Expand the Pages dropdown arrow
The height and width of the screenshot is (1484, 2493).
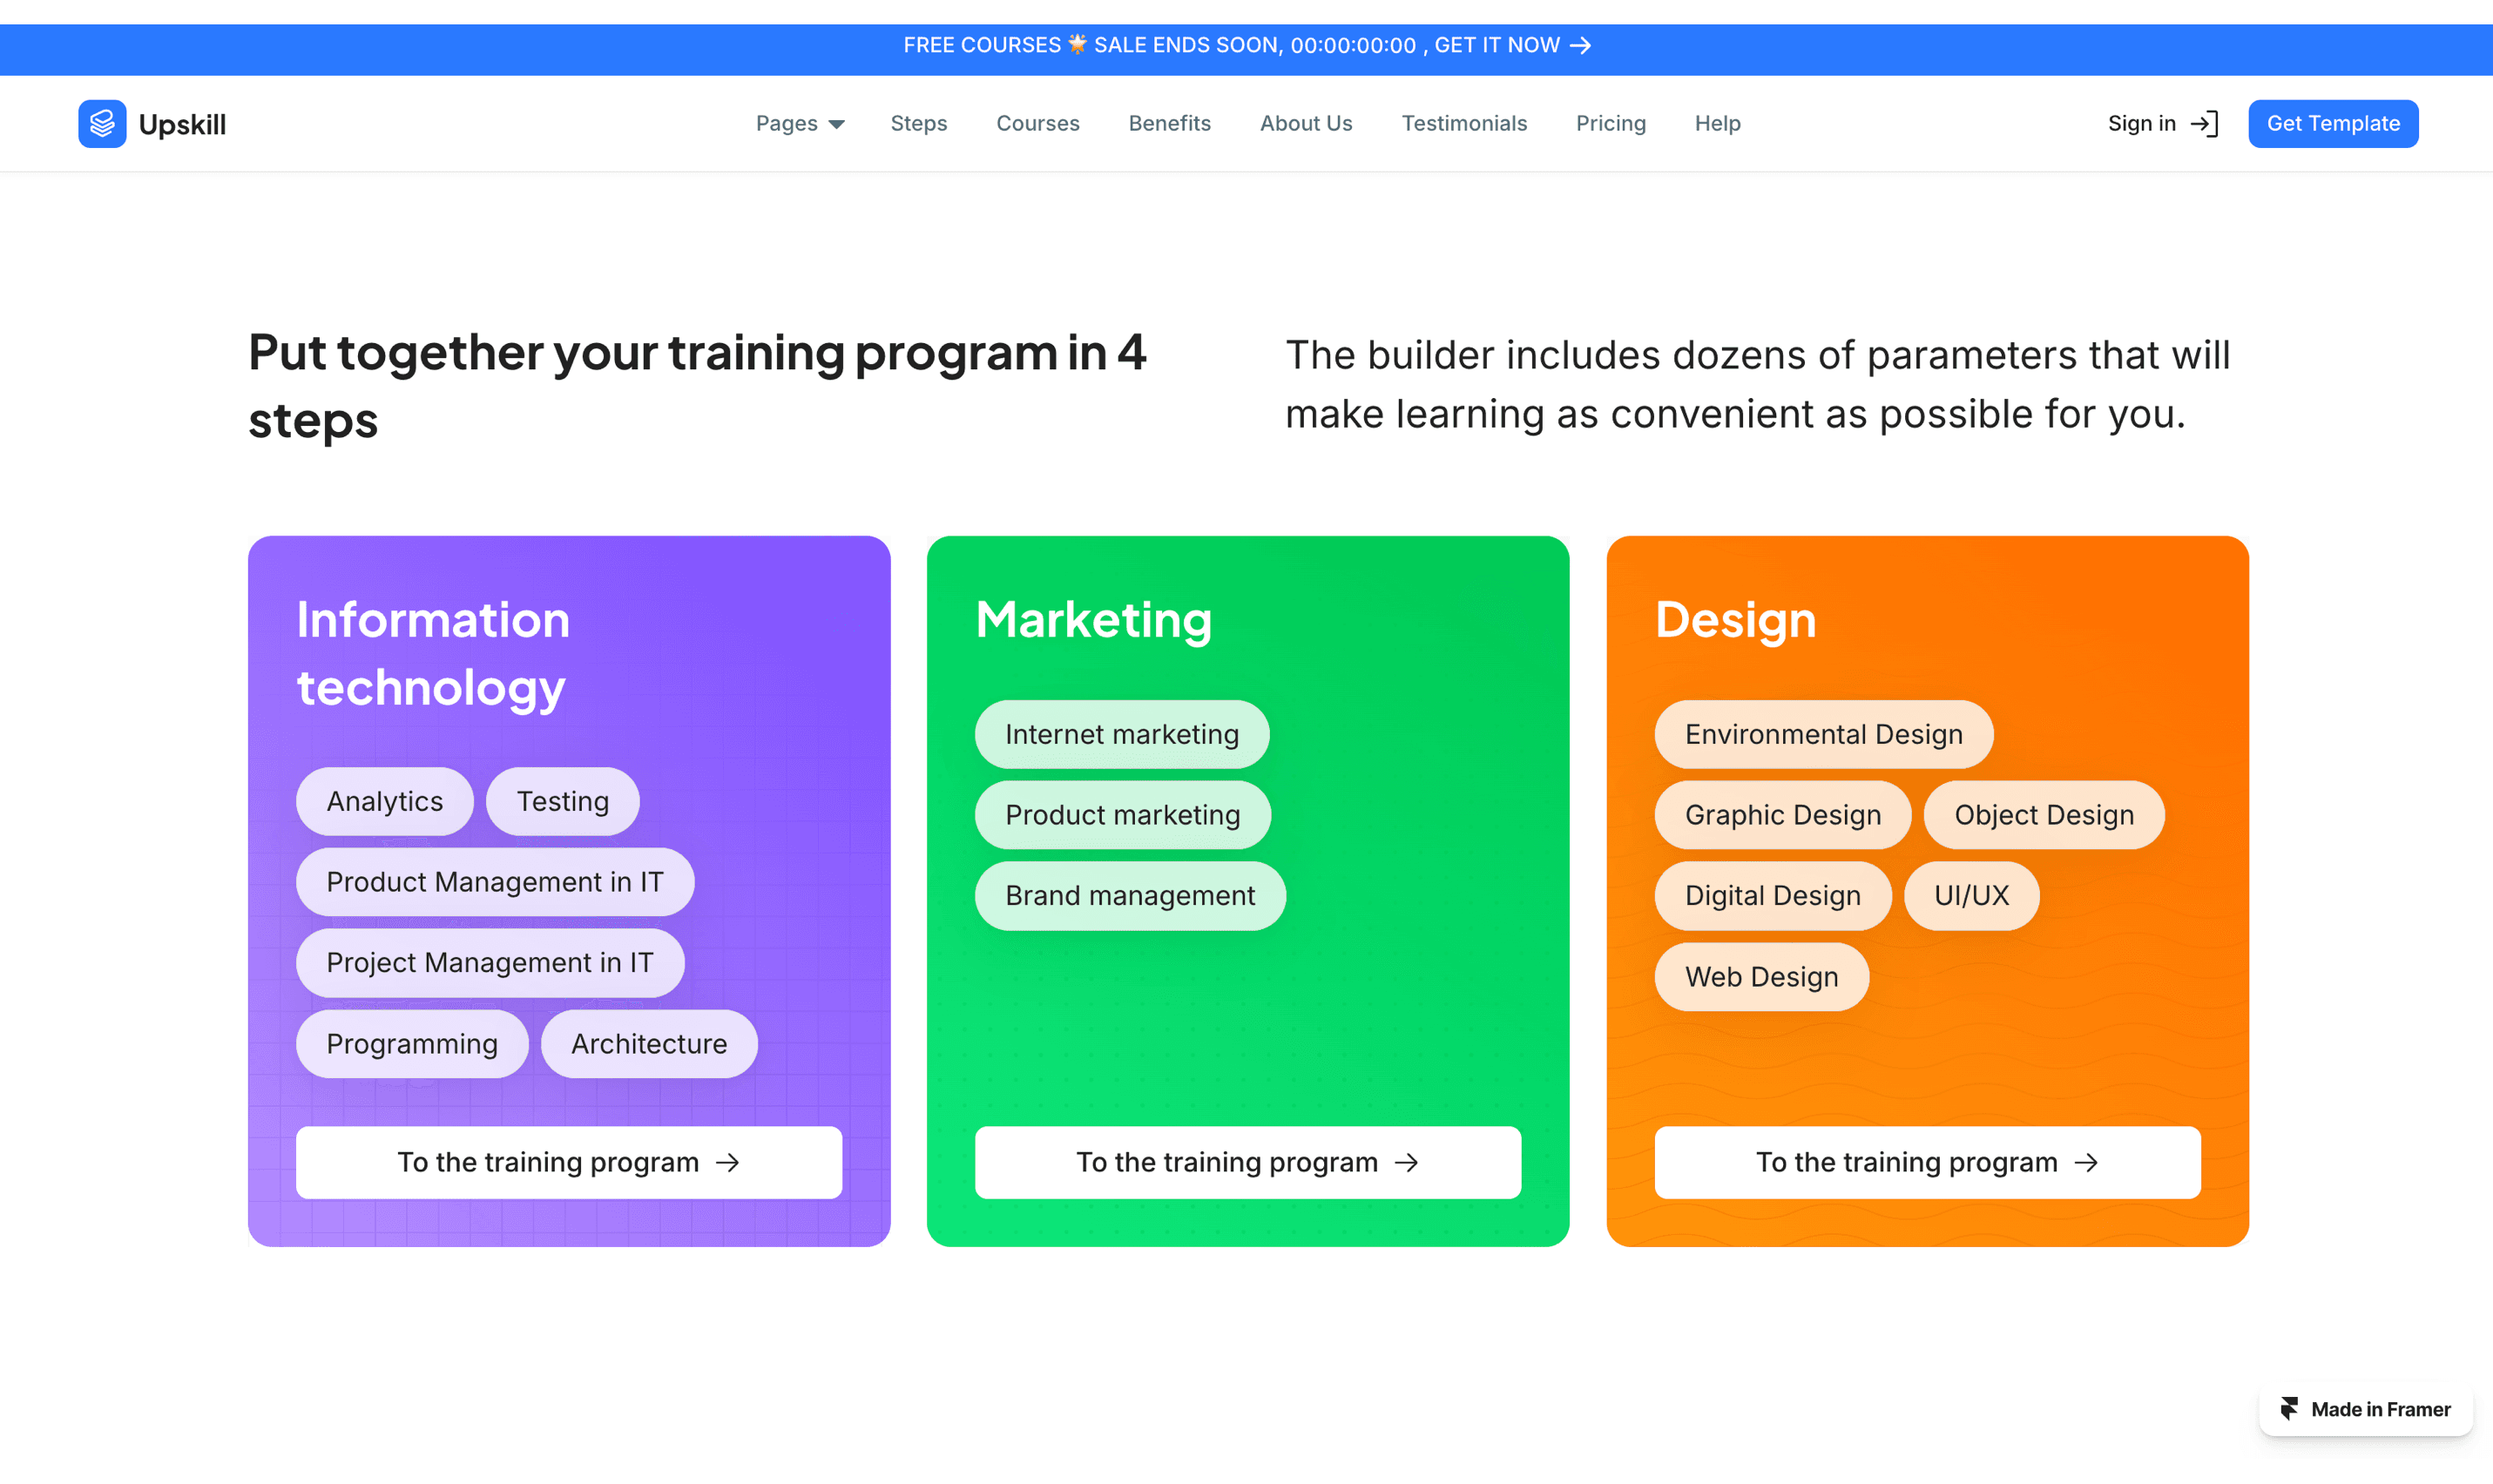837,124
